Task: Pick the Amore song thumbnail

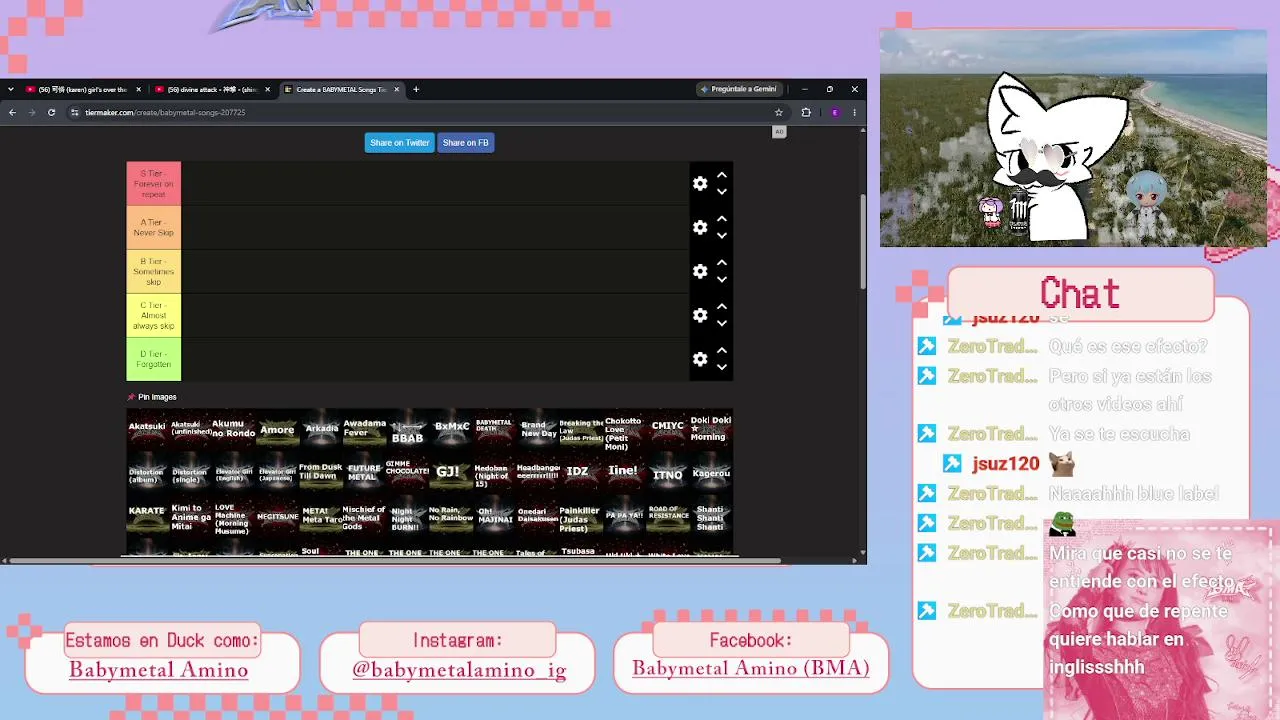Action: coord(277,430)
